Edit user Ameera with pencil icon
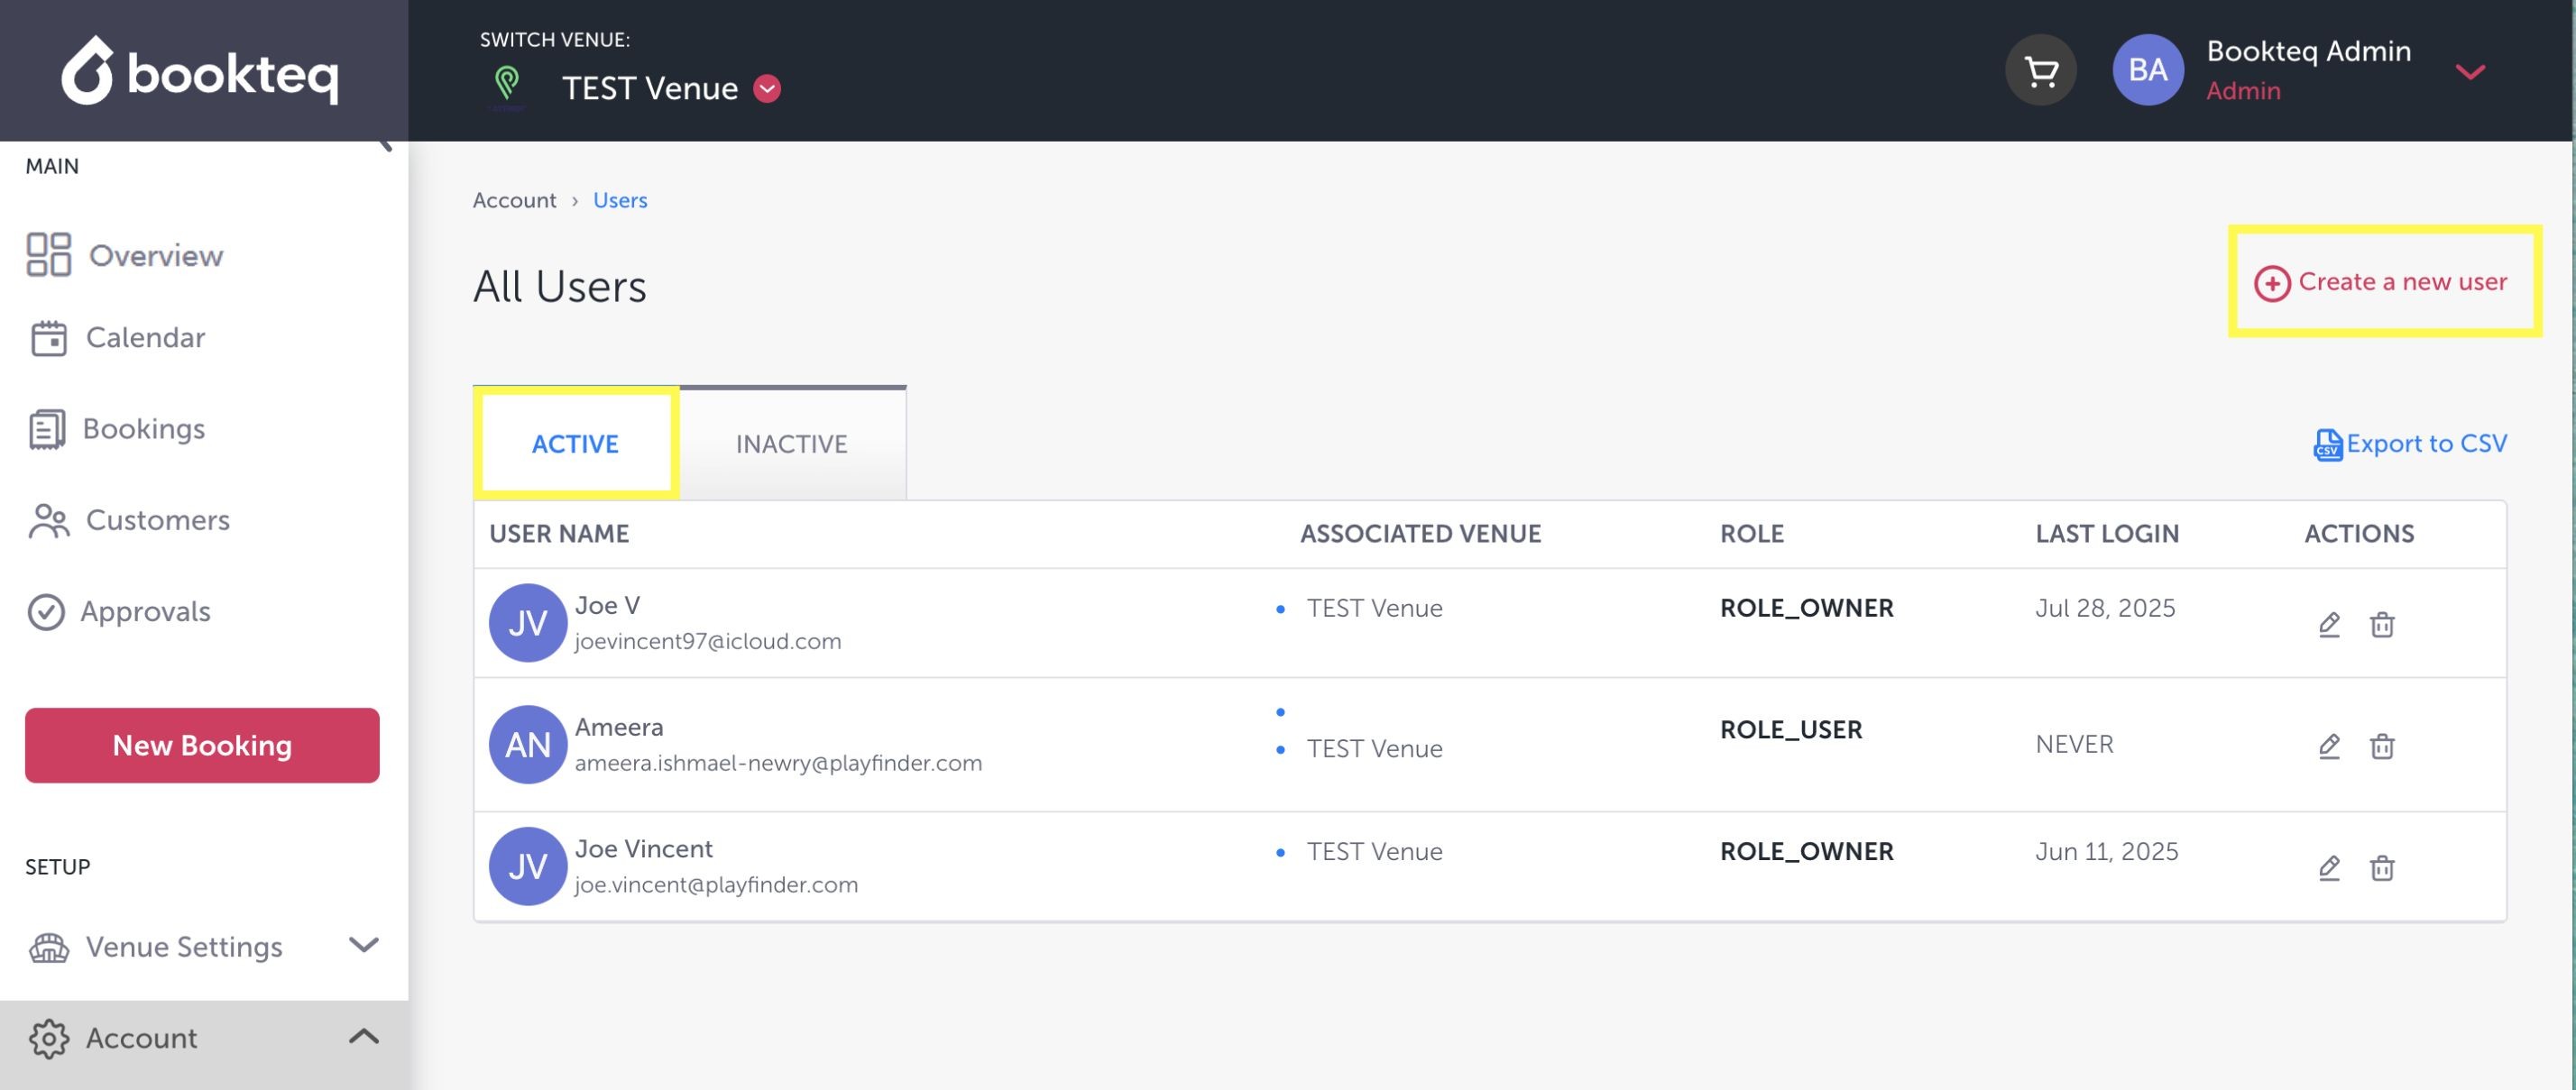Viewport: 2576px width, 1090px height. tap(2329, 746)
